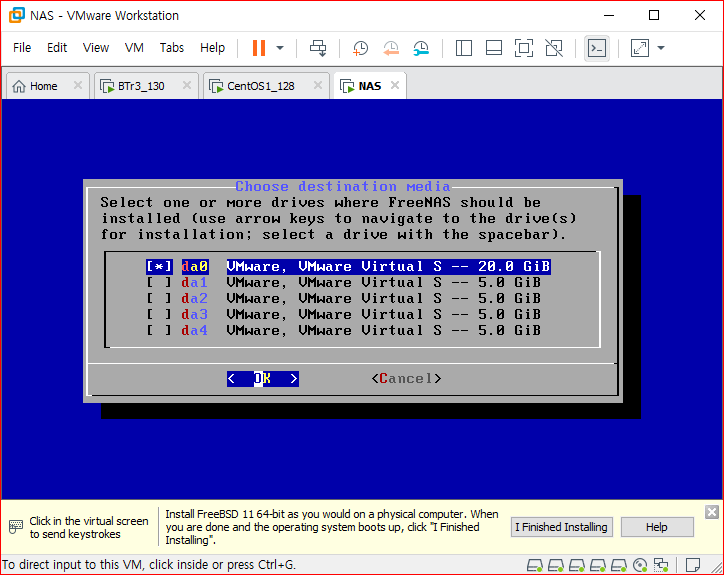Click the Help button in hint bar

click(x=657, y=527)
